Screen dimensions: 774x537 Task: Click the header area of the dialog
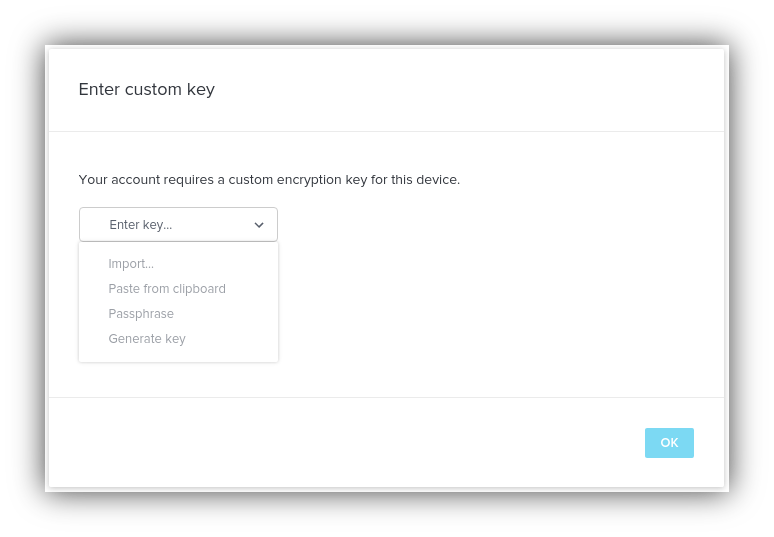coord(450,89)
